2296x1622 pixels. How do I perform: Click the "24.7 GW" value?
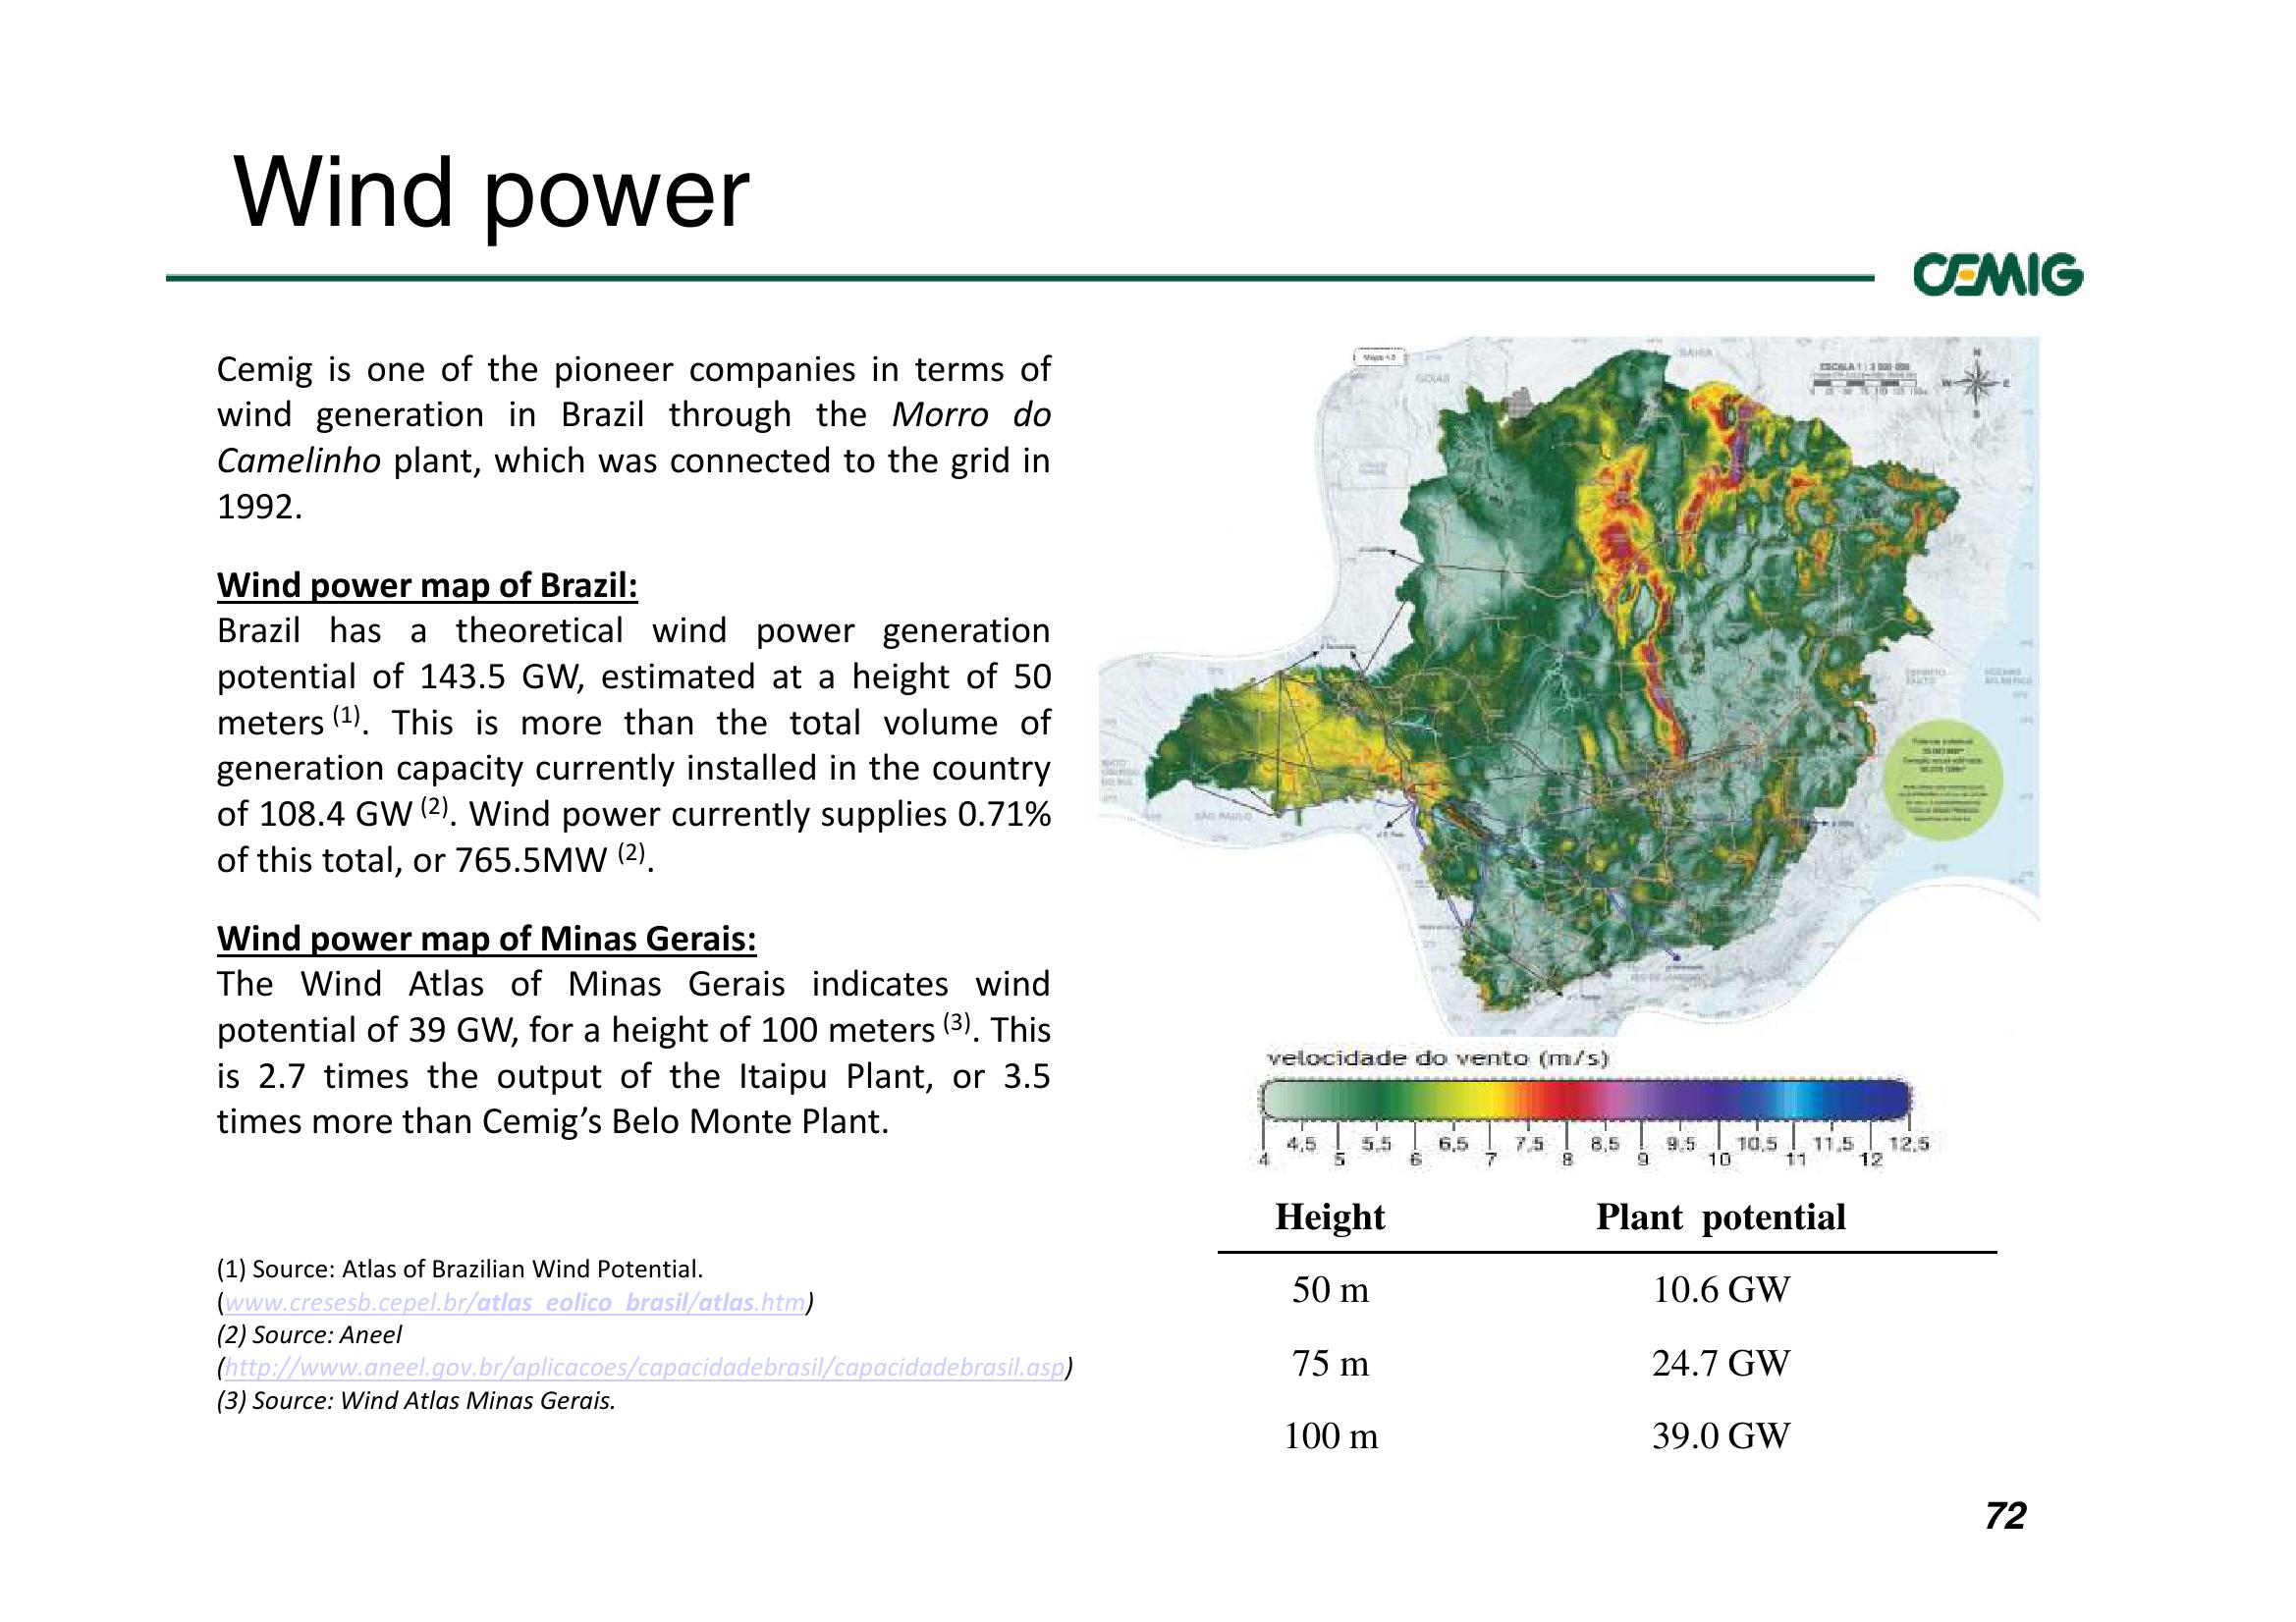[x=1721, y=1363]
